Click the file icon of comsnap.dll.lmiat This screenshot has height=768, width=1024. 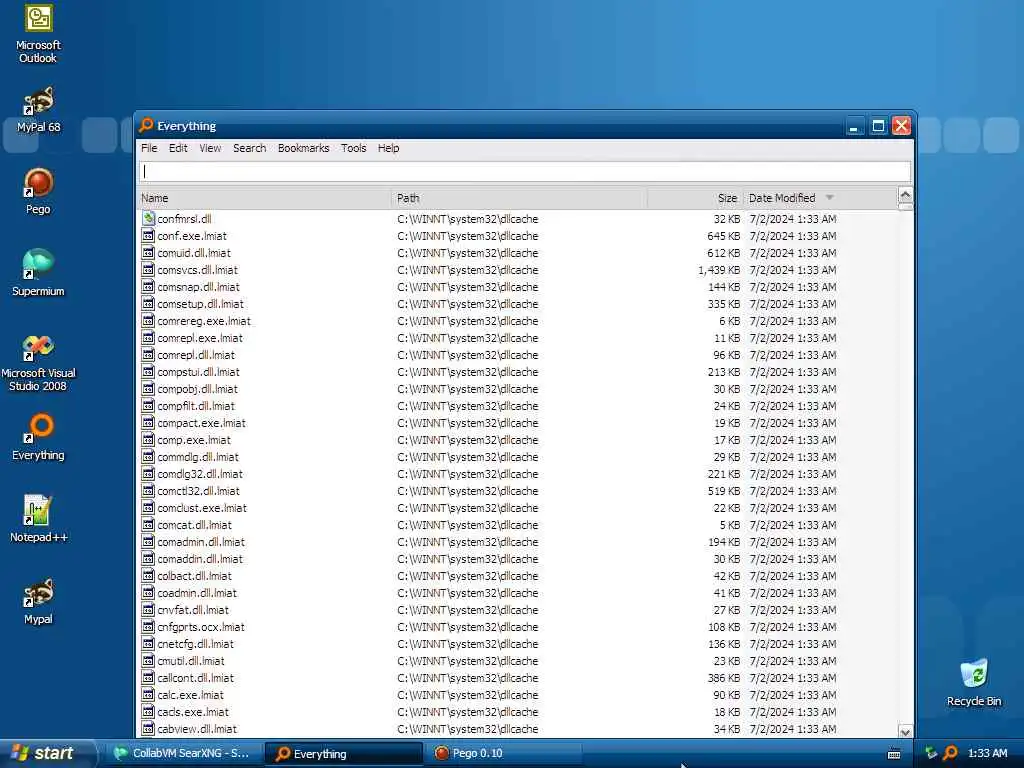[x=148, y=287]
